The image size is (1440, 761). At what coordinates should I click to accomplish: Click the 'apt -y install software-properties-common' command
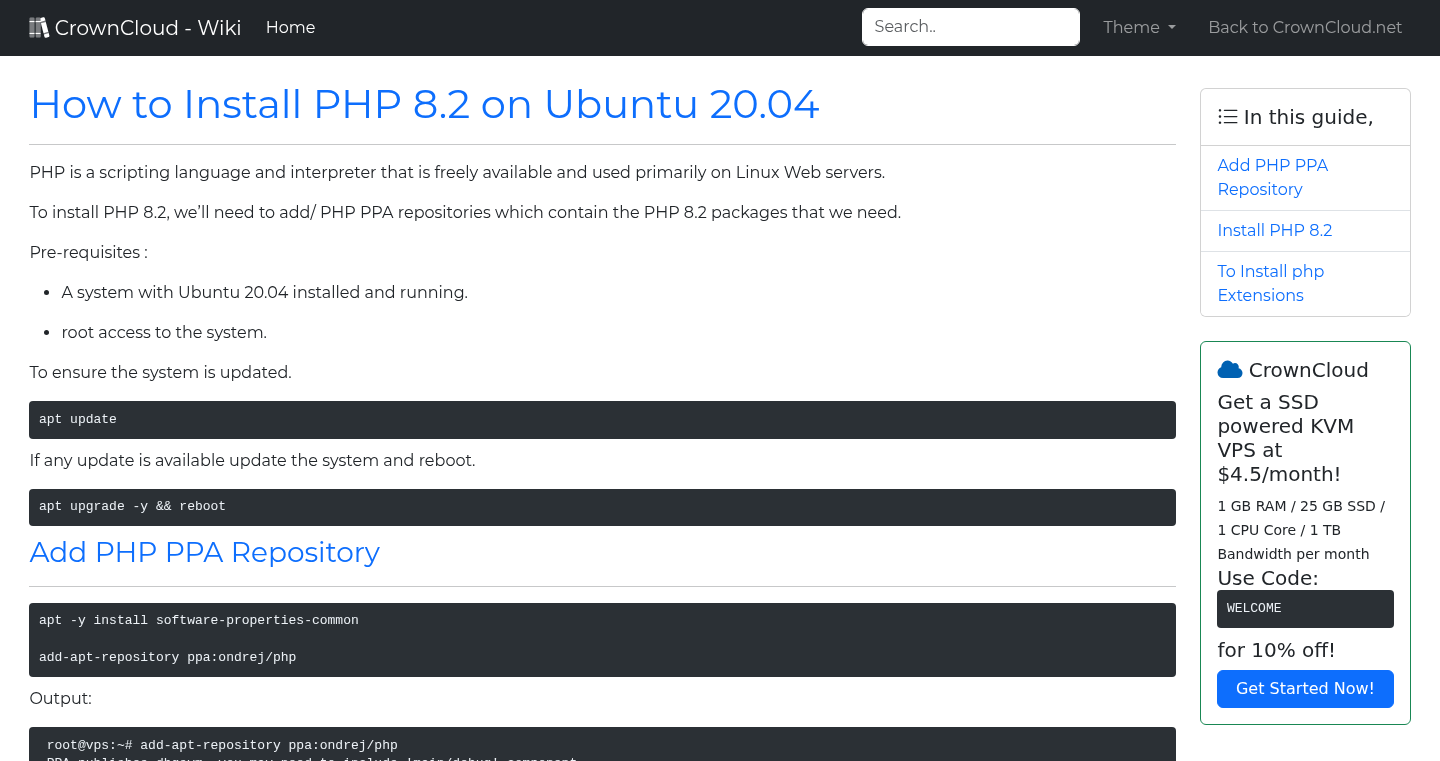click(x=198, y=620)
